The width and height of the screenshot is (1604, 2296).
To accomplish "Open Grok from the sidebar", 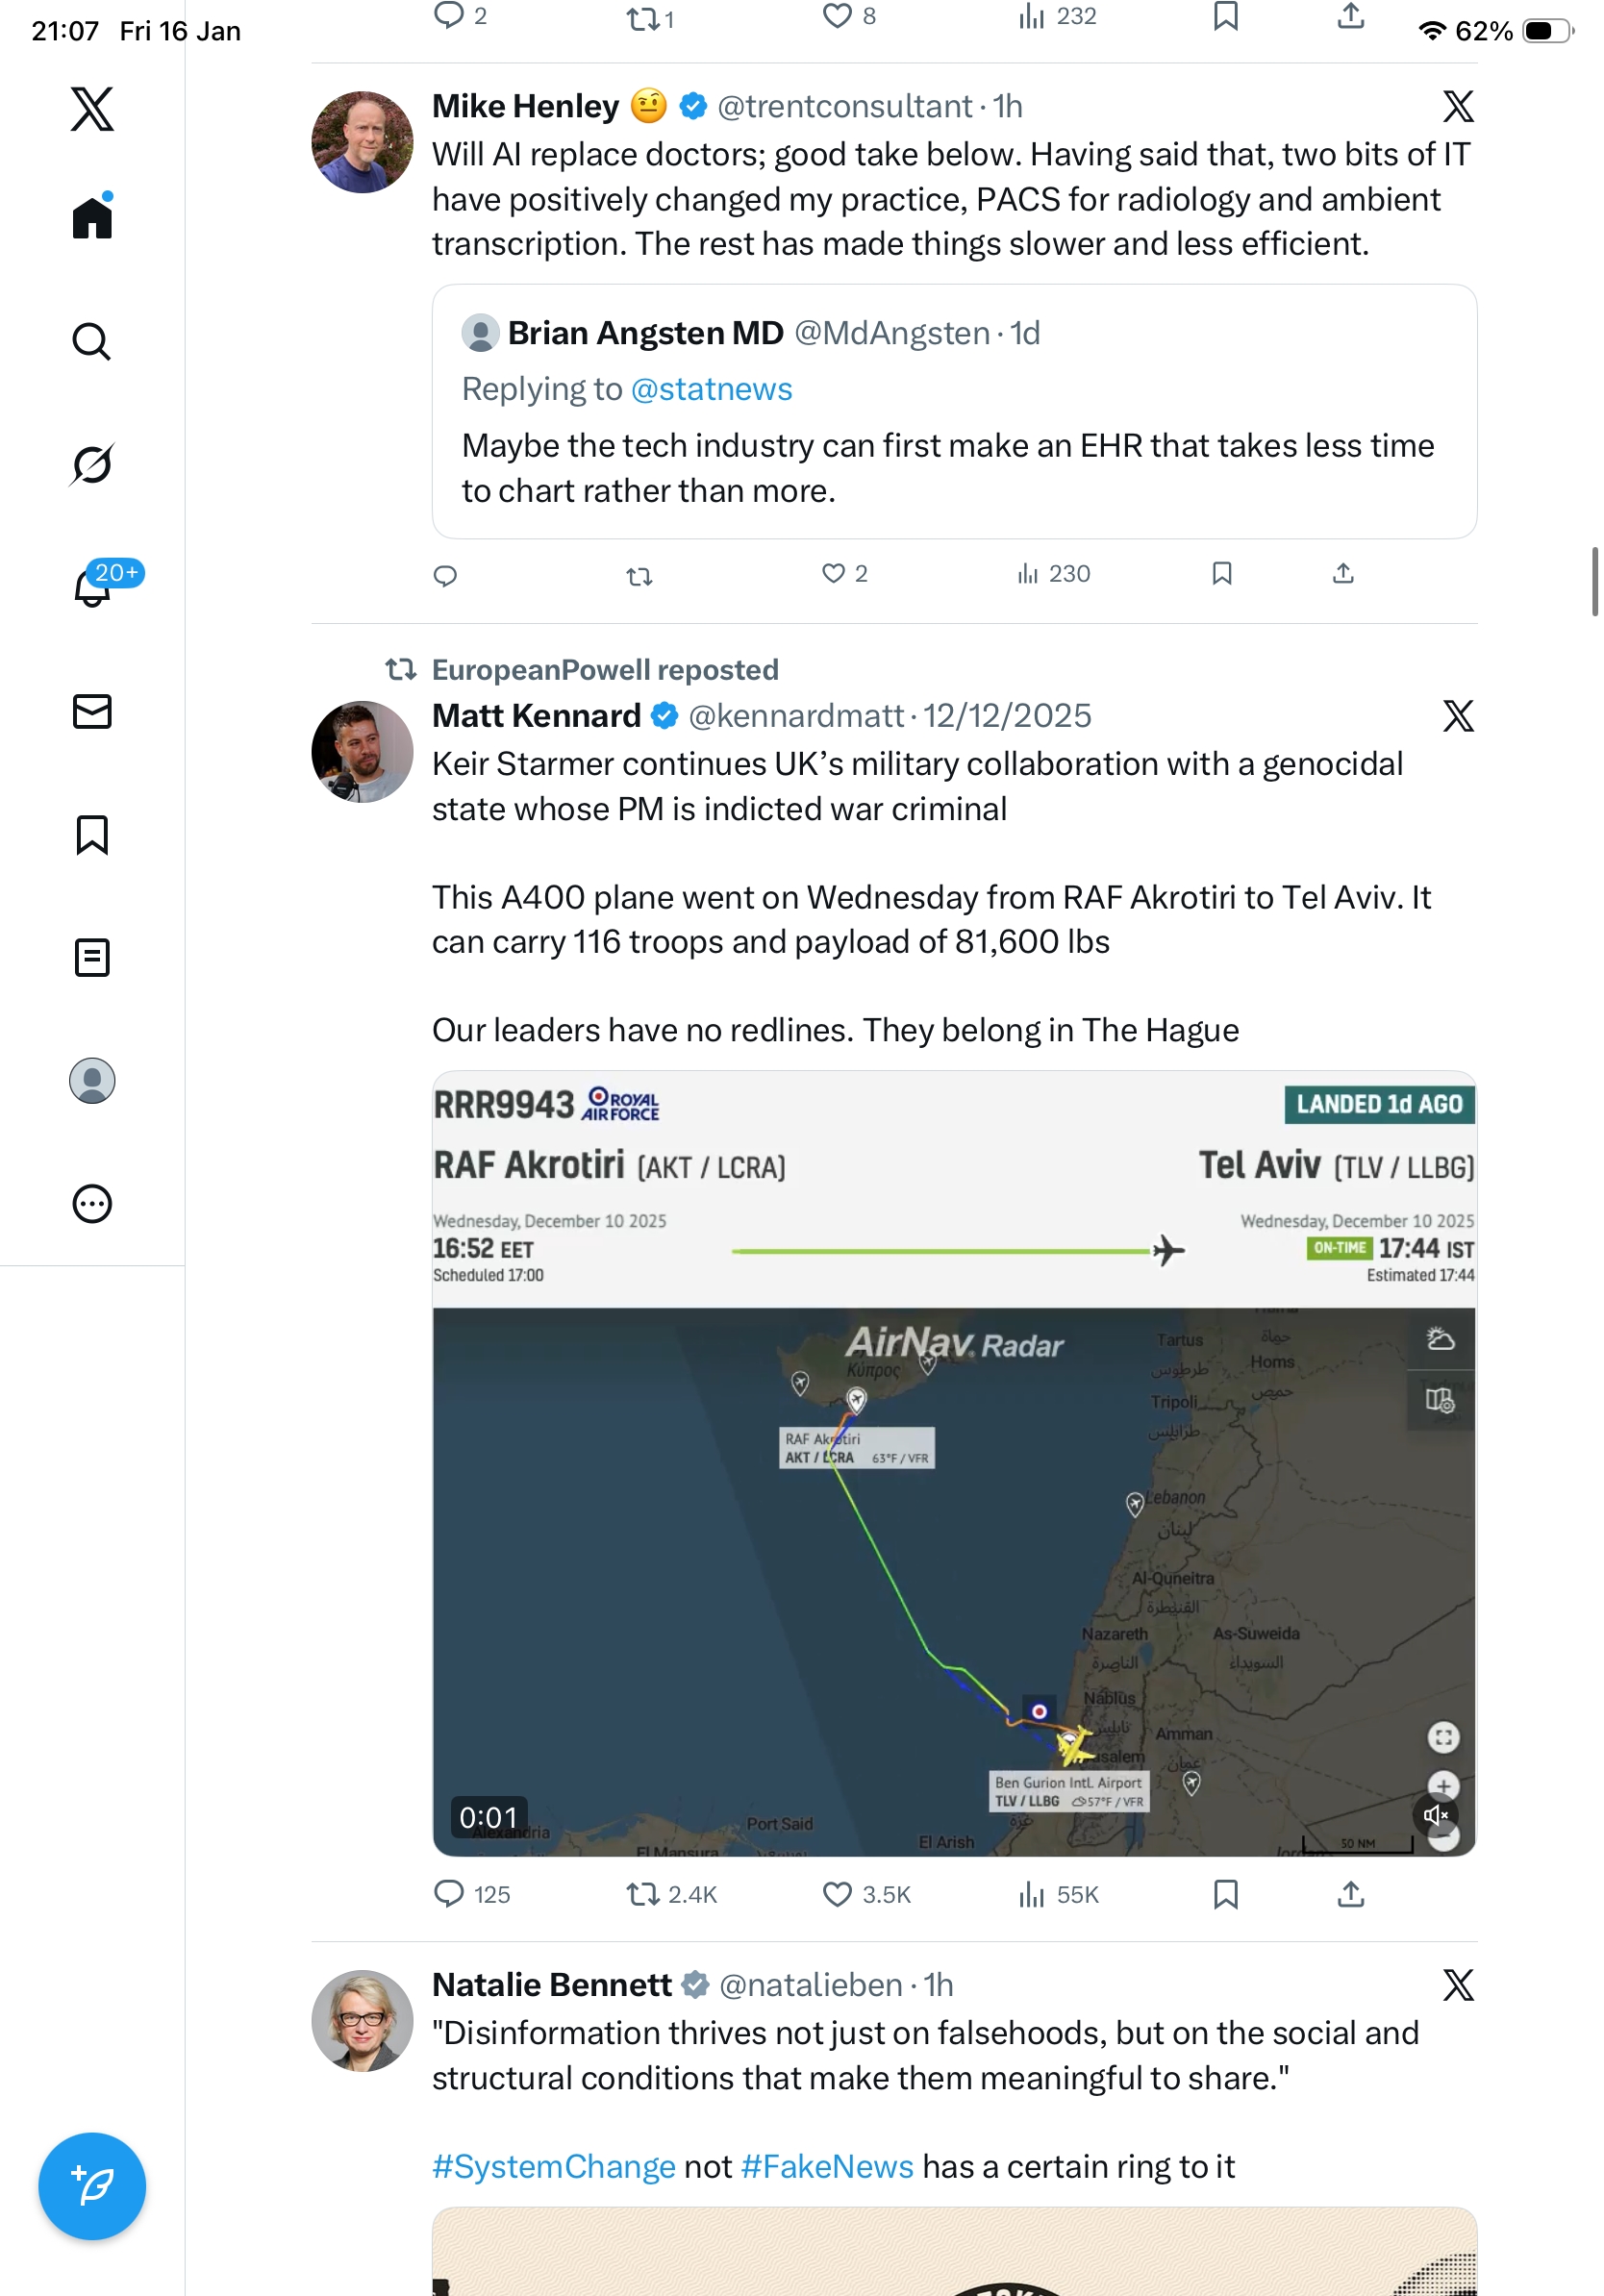I will coord(92,464).
